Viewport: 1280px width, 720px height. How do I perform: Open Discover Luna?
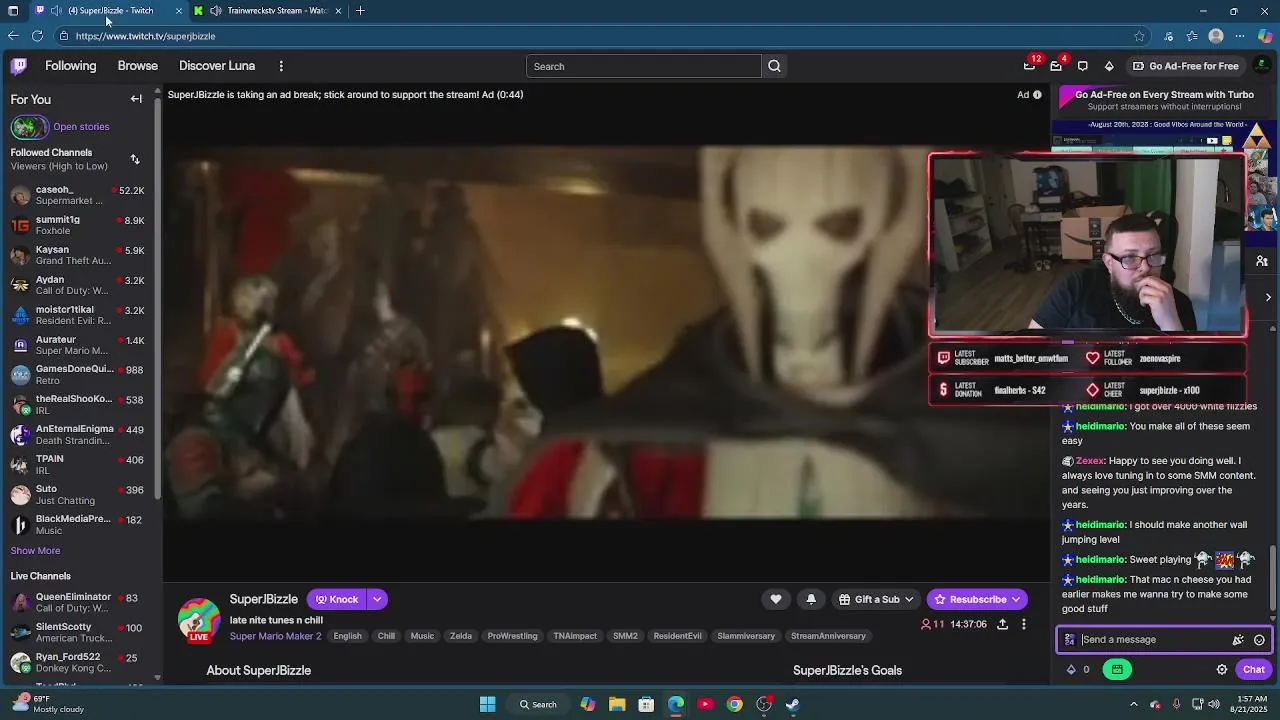[217, 66]
